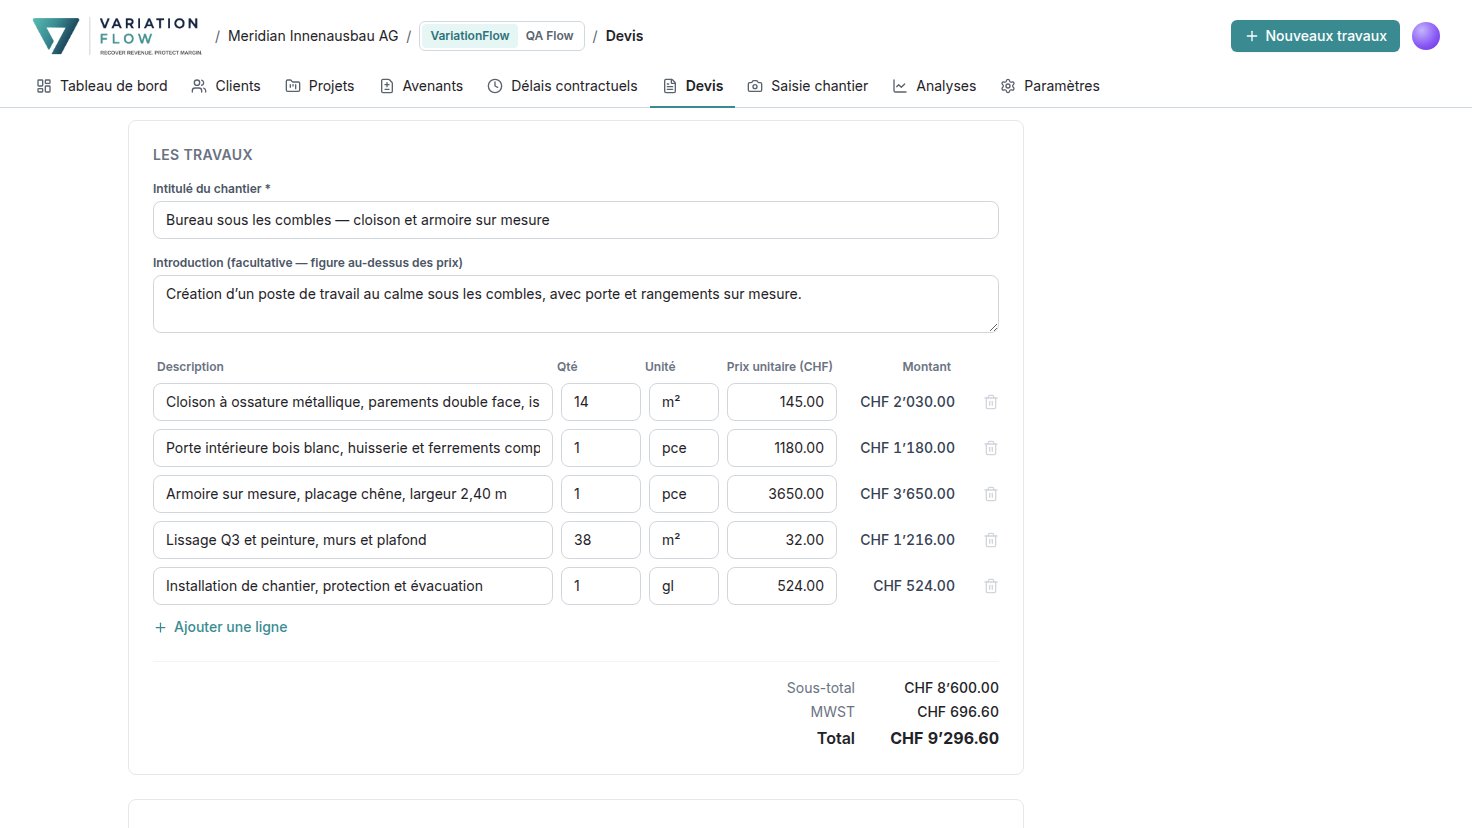Click the VariationFlow logo

pyautogui.click(x=117, y=36)
